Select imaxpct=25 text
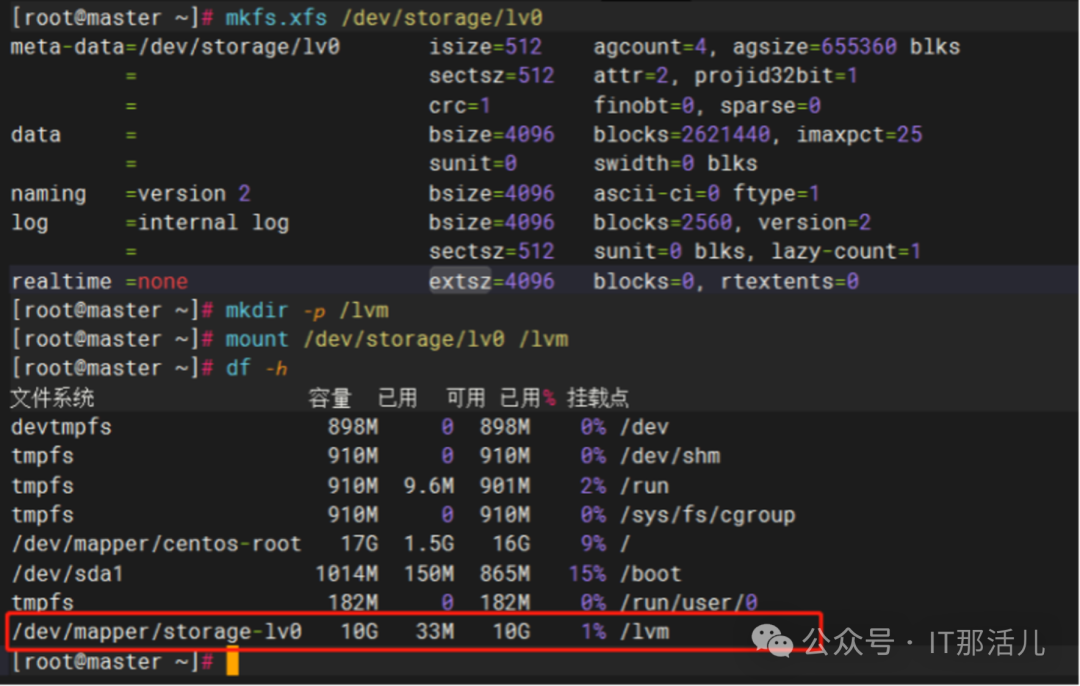The width and height of the screenshot is (1080, 686). pyautogui.click(x=859, y=134)
